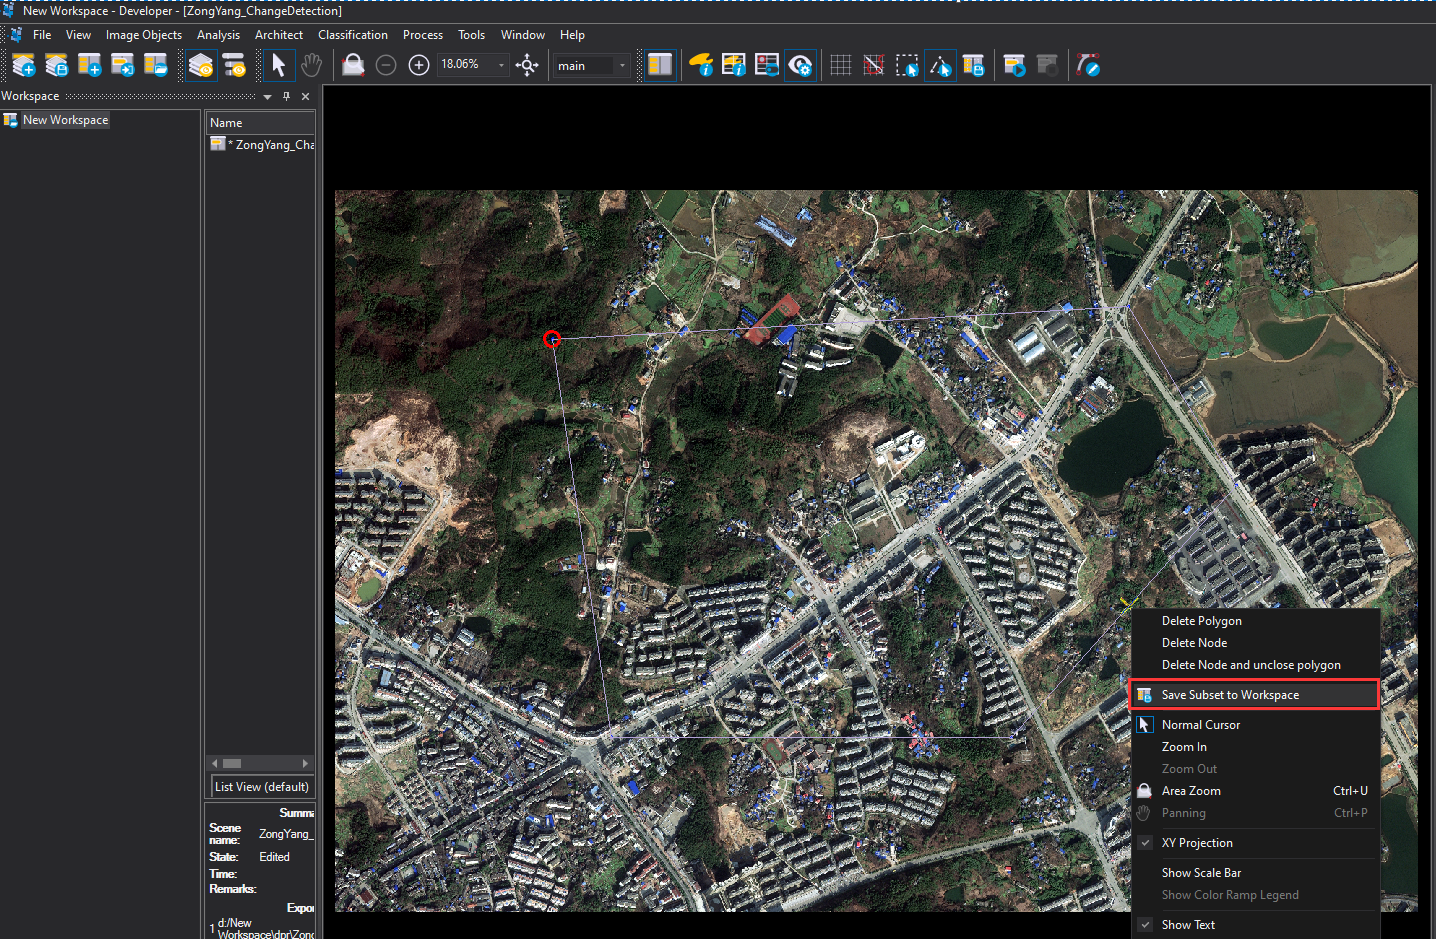Select the polygon selection tool icon
Image resolution: width=1436 pixels, height=939 pixels.
(940, 66)
